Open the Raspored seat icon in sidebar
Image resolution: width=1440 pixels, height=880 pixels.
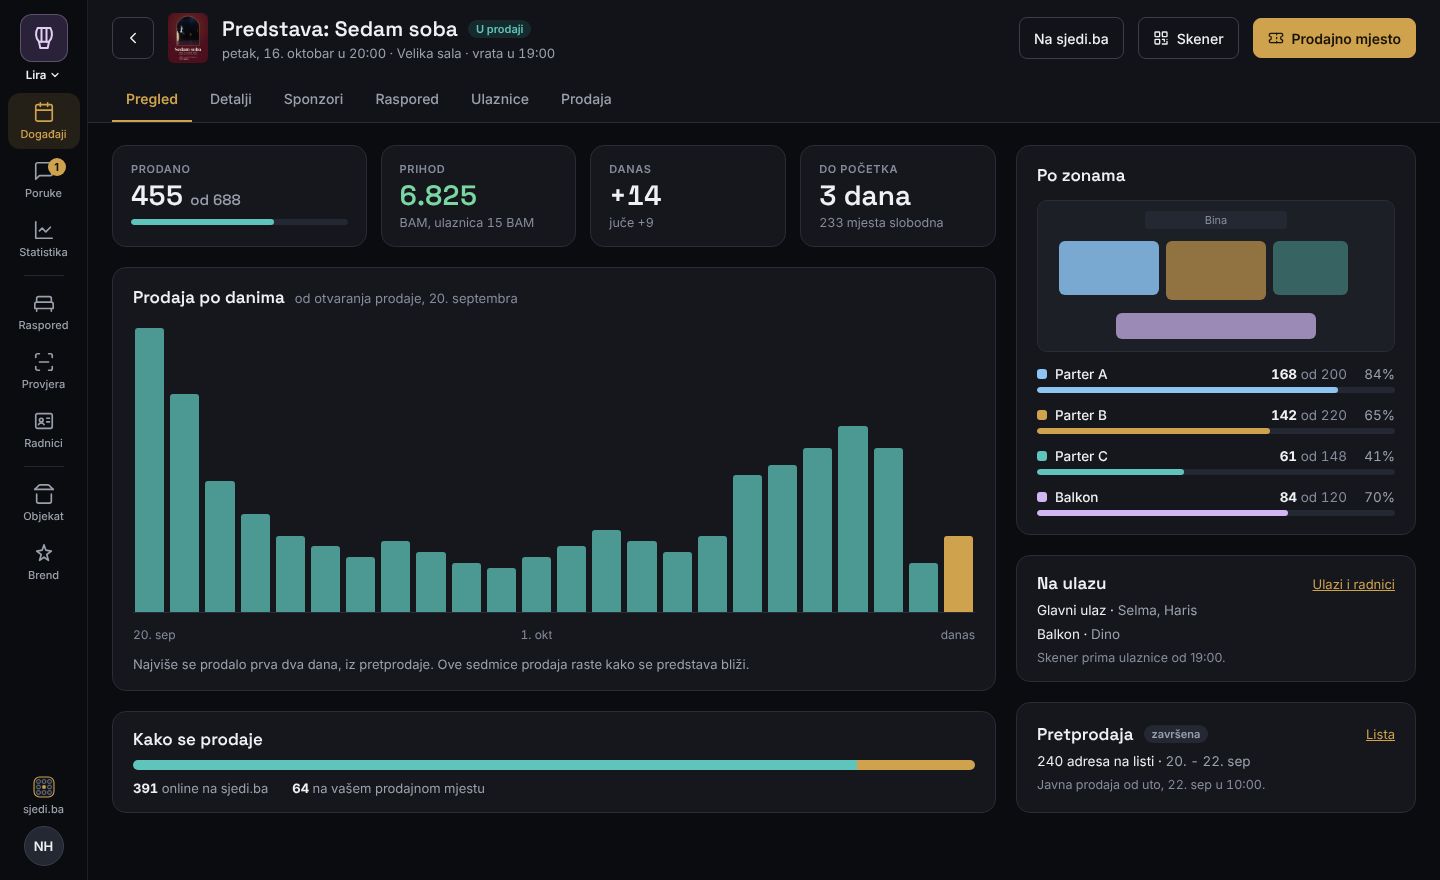pos(43,311)
